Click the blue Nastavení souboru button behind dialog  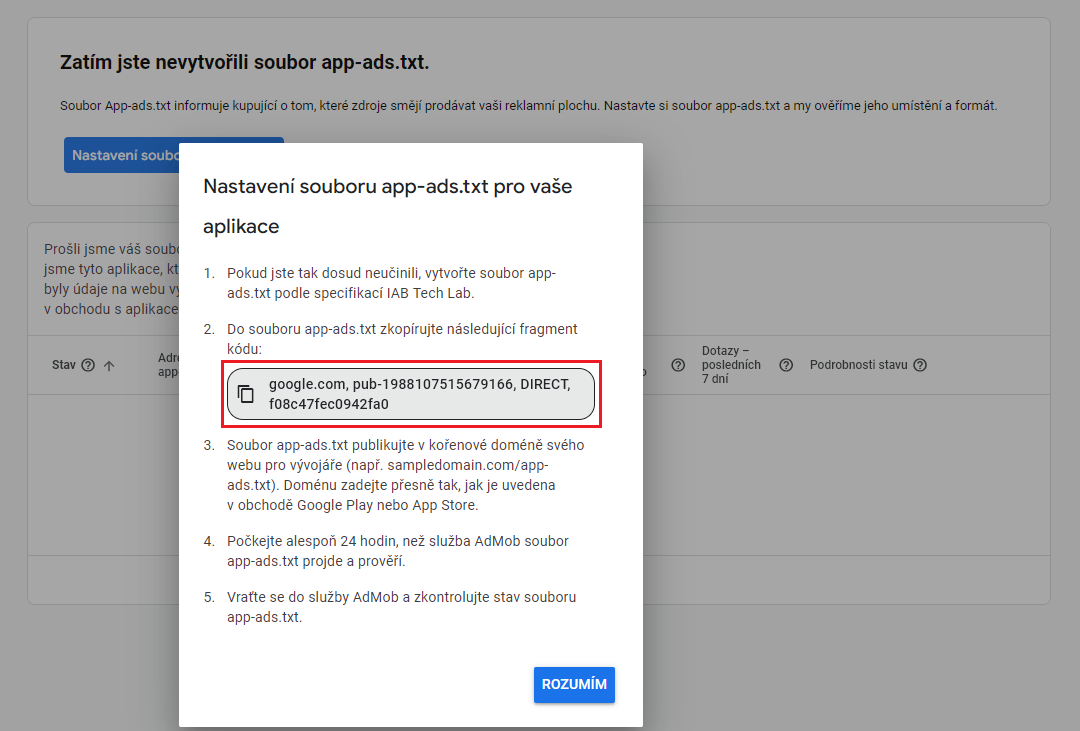[120, 155]
